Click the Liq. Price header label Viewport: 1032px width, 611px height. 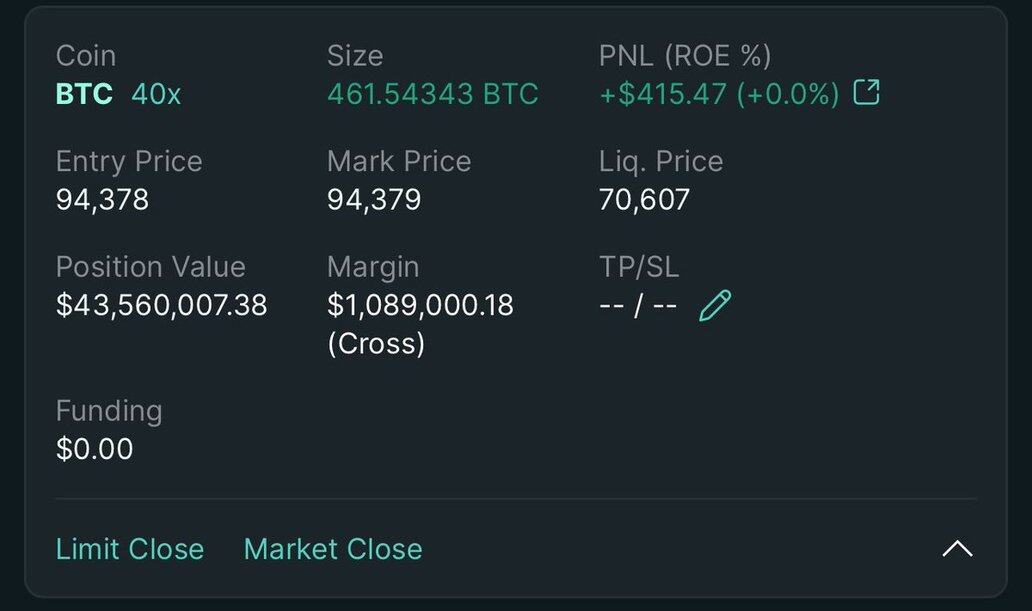[x=660, y=161]
